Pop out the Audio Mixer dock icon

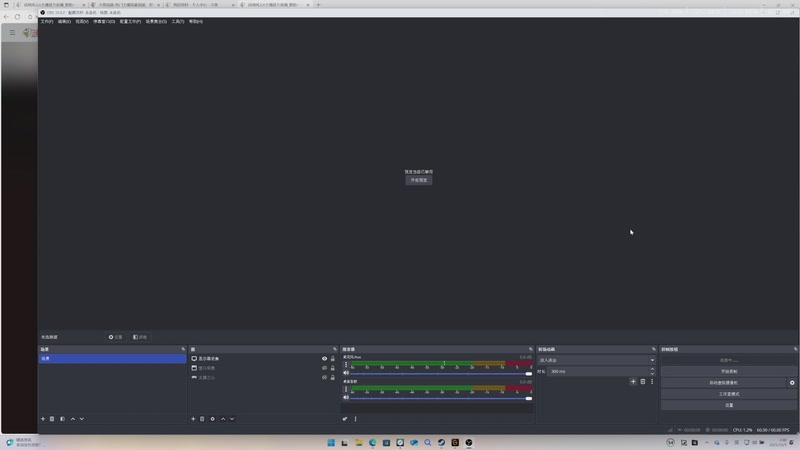(531, 349)
